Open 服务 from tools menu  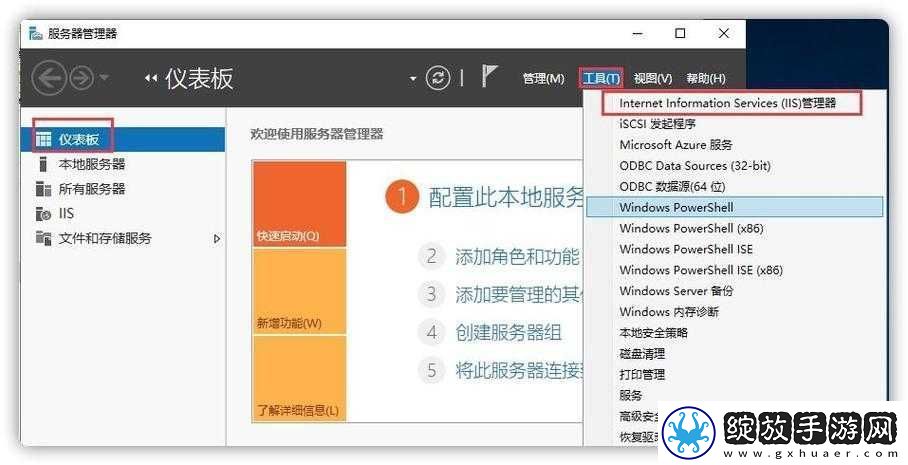(631, 395)
